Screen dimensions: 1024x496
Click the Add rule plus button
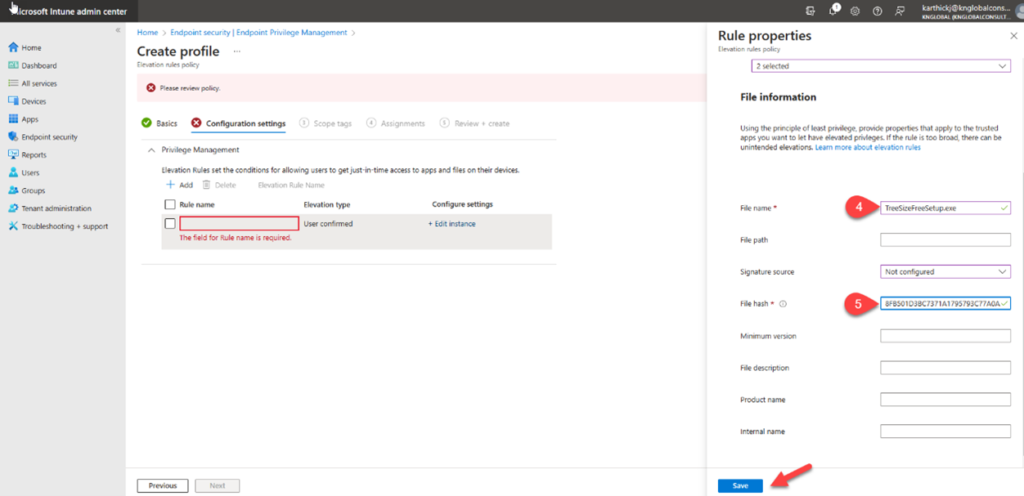click(180, 185)
